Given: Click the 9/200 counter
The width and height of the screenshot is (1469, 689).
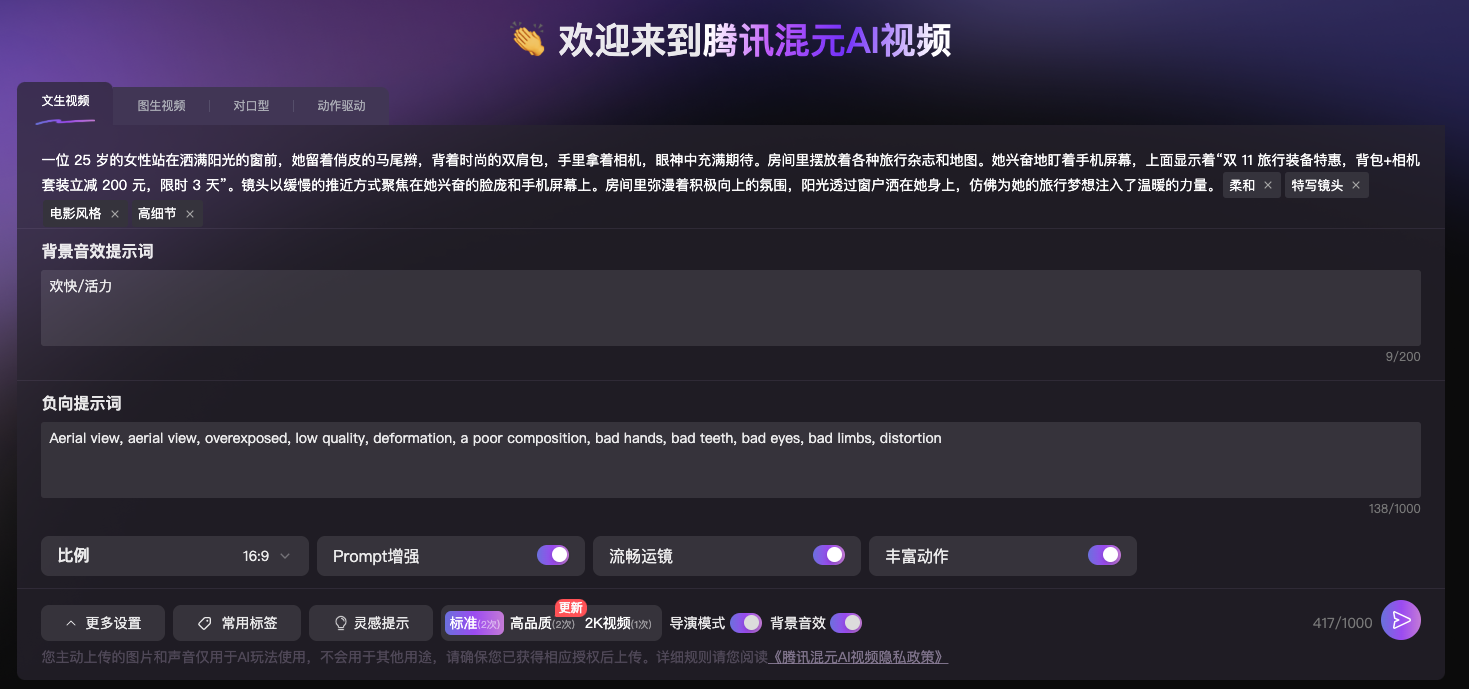Looking at the screenshot, I should point(1403,357).
